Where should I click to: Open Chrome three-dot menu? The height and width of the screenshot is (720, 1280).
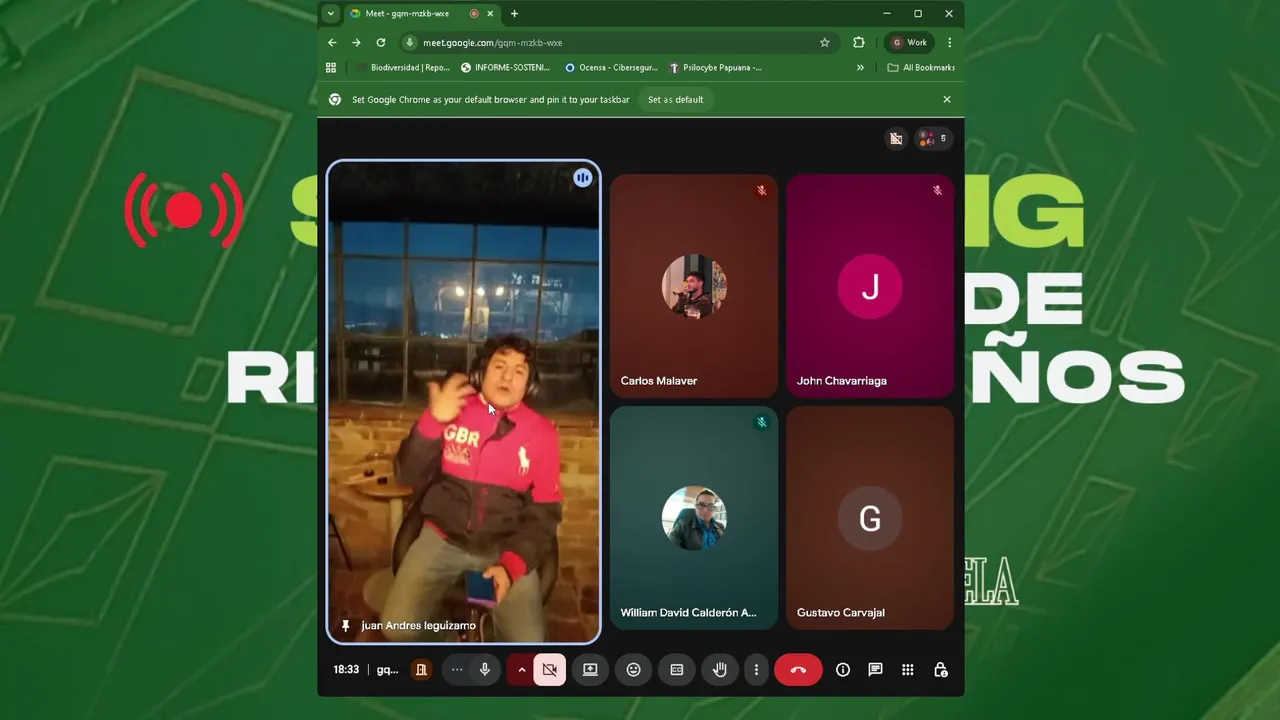pyautogui.click(x=949, y=43)
